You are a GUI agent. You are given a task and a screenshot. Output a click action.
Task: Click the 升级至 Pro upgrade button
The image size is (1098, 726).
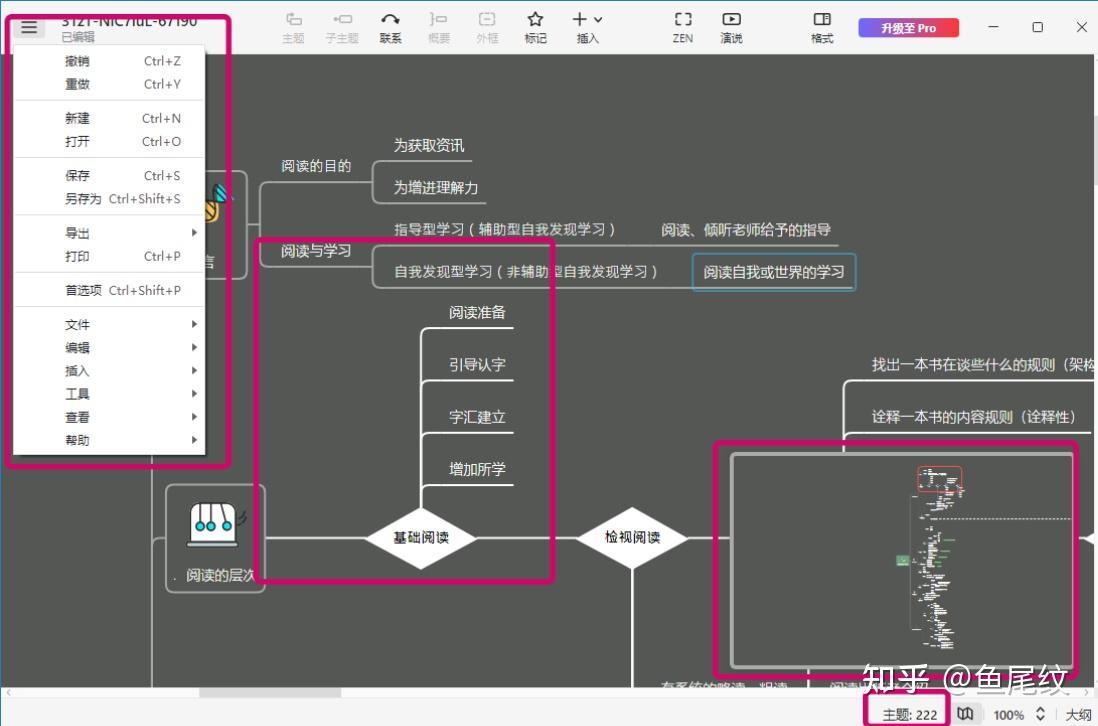[908, 27]
